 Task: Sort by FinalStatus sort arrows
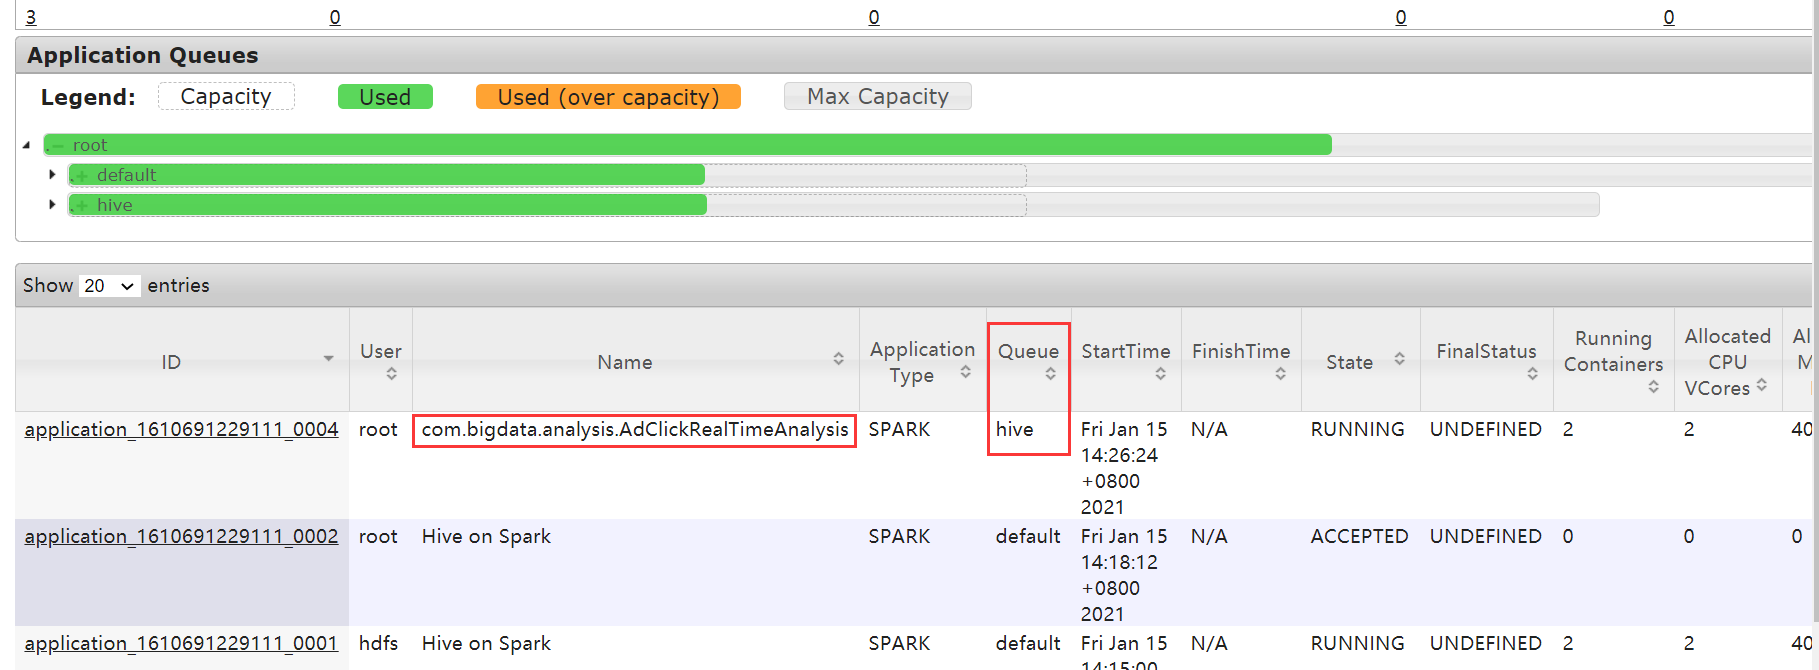[x=1532, y=373]
